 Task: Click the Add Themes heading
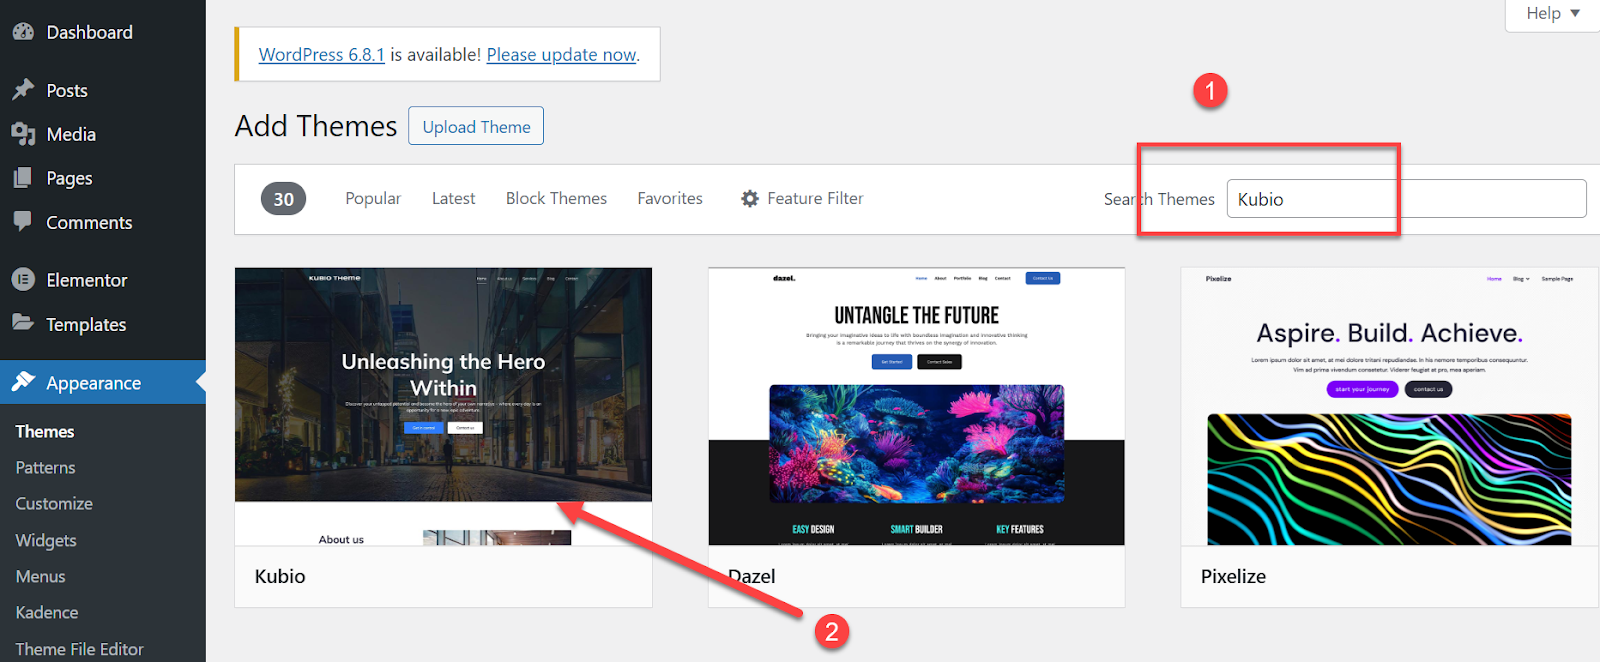coord(316,126)
